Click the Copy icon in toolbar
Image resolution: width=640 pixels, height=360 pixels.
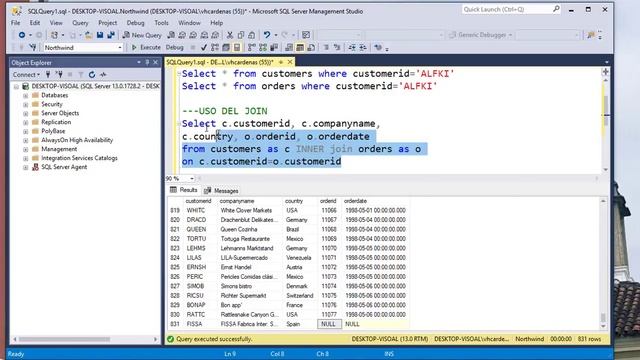[x=241, y=35]
